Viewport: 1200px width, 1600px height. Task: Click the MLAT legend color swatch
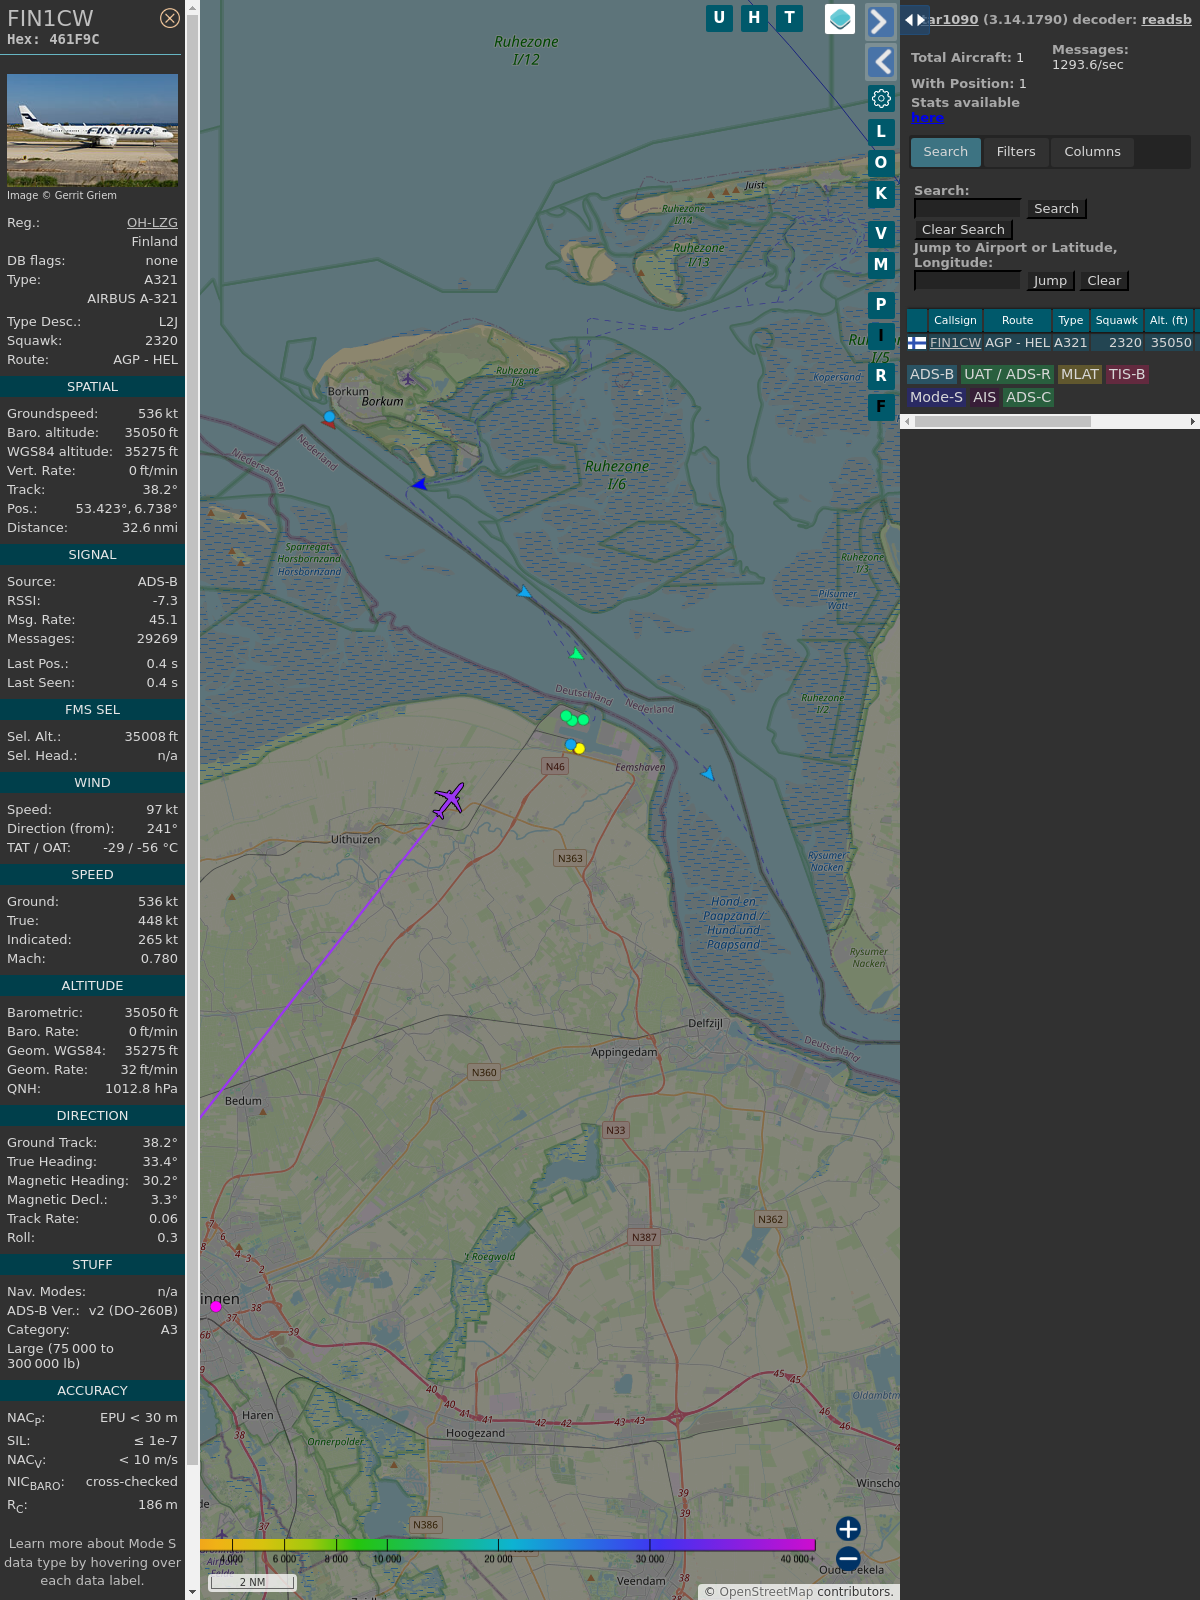coord(1080,374)
